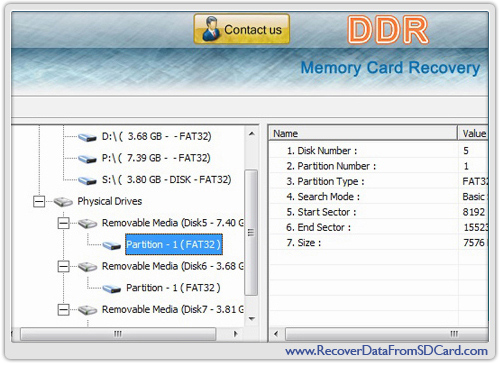
Task: Click the Name column header
Action: tap(363, 133)
